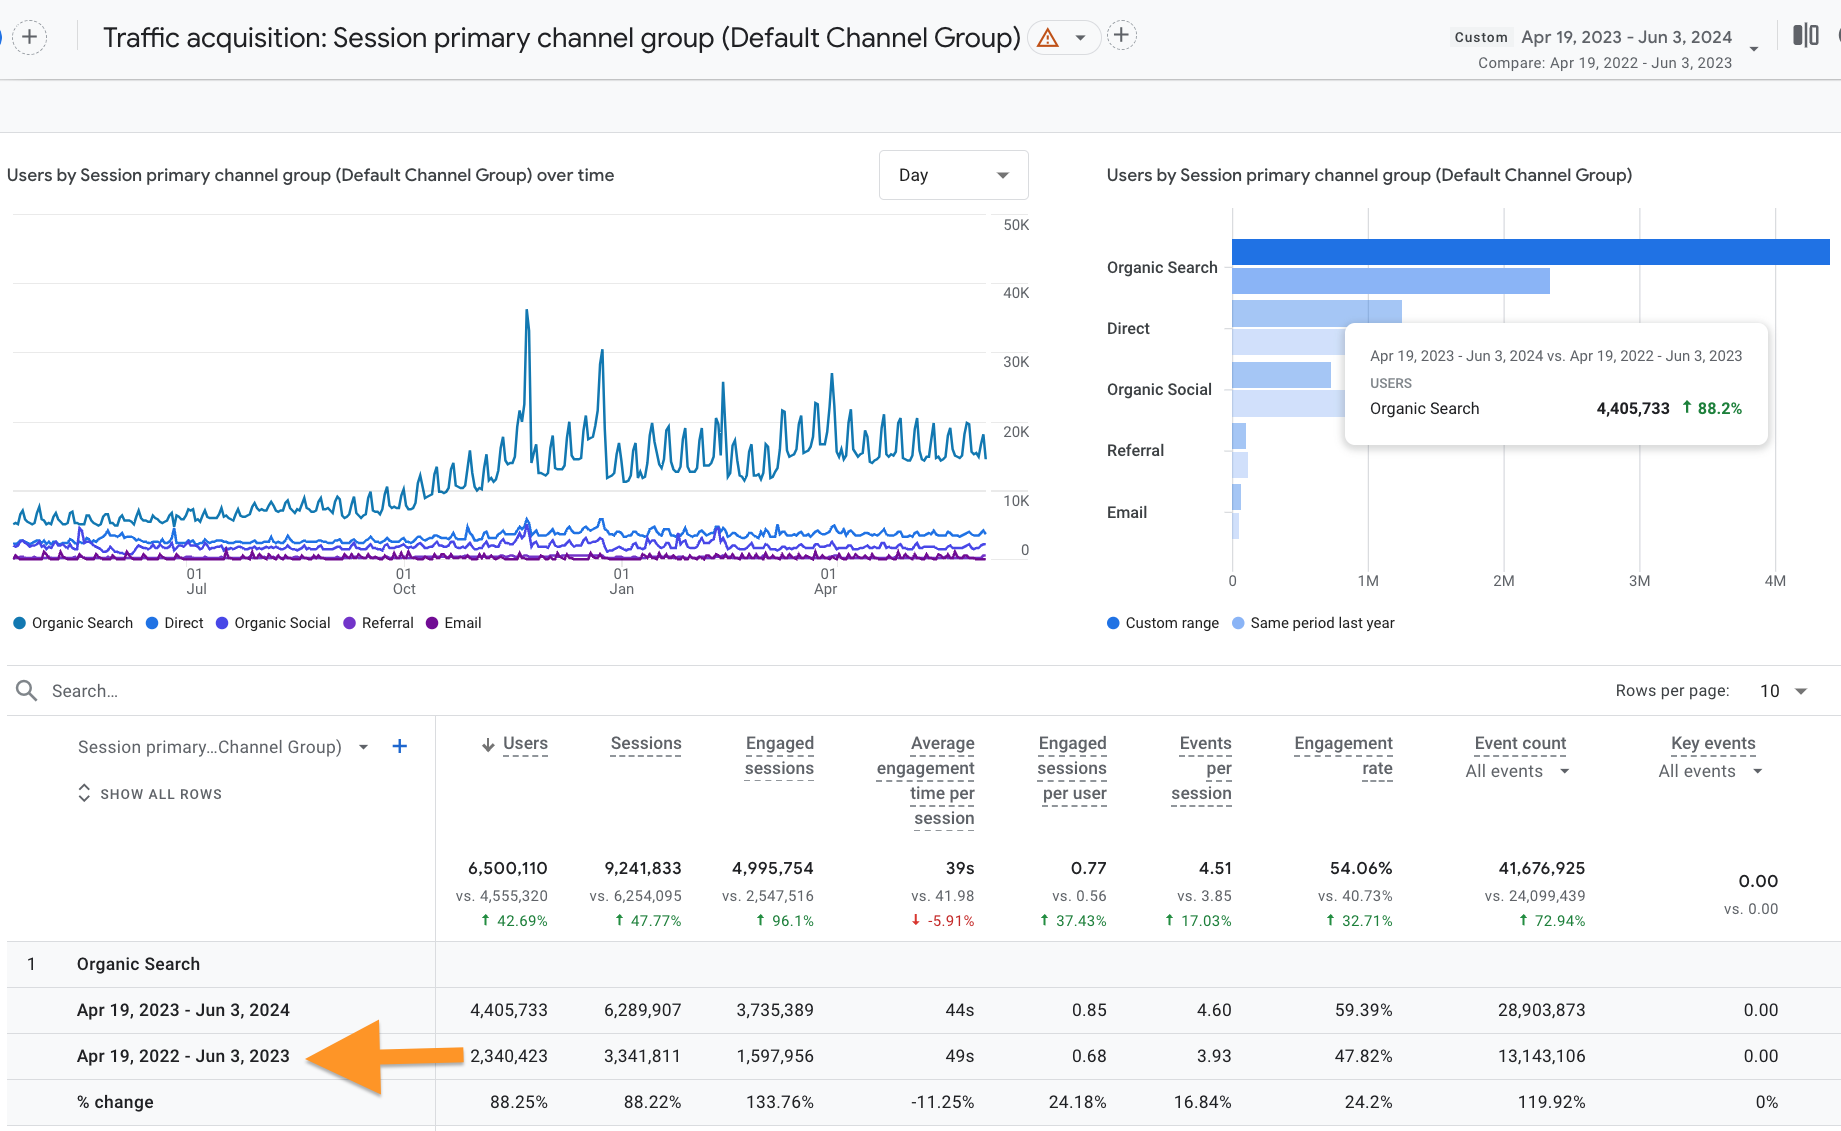
Task: Click the Apr 19, 2022 - Jun 3, 2023 row label
Action: [x=183, y=1056]
